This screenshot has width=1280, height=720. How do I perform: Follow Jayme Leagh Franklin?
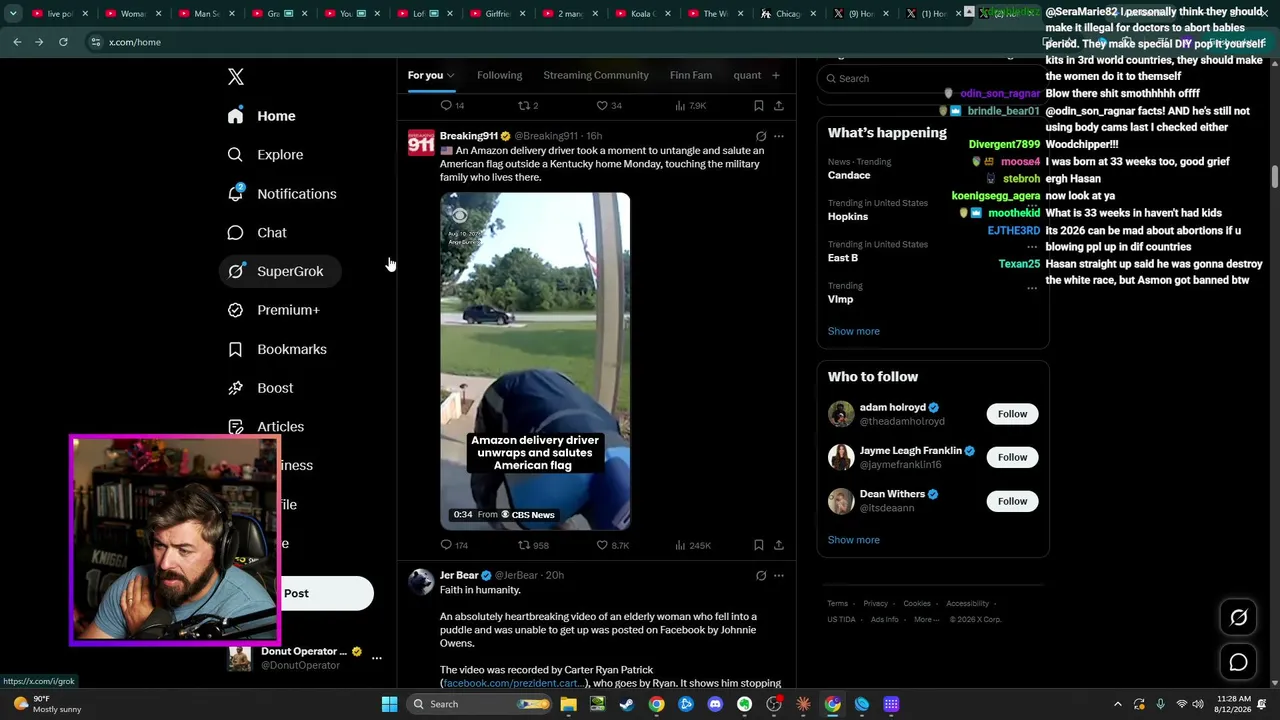pyautogui.click(x=1012, y=457)
